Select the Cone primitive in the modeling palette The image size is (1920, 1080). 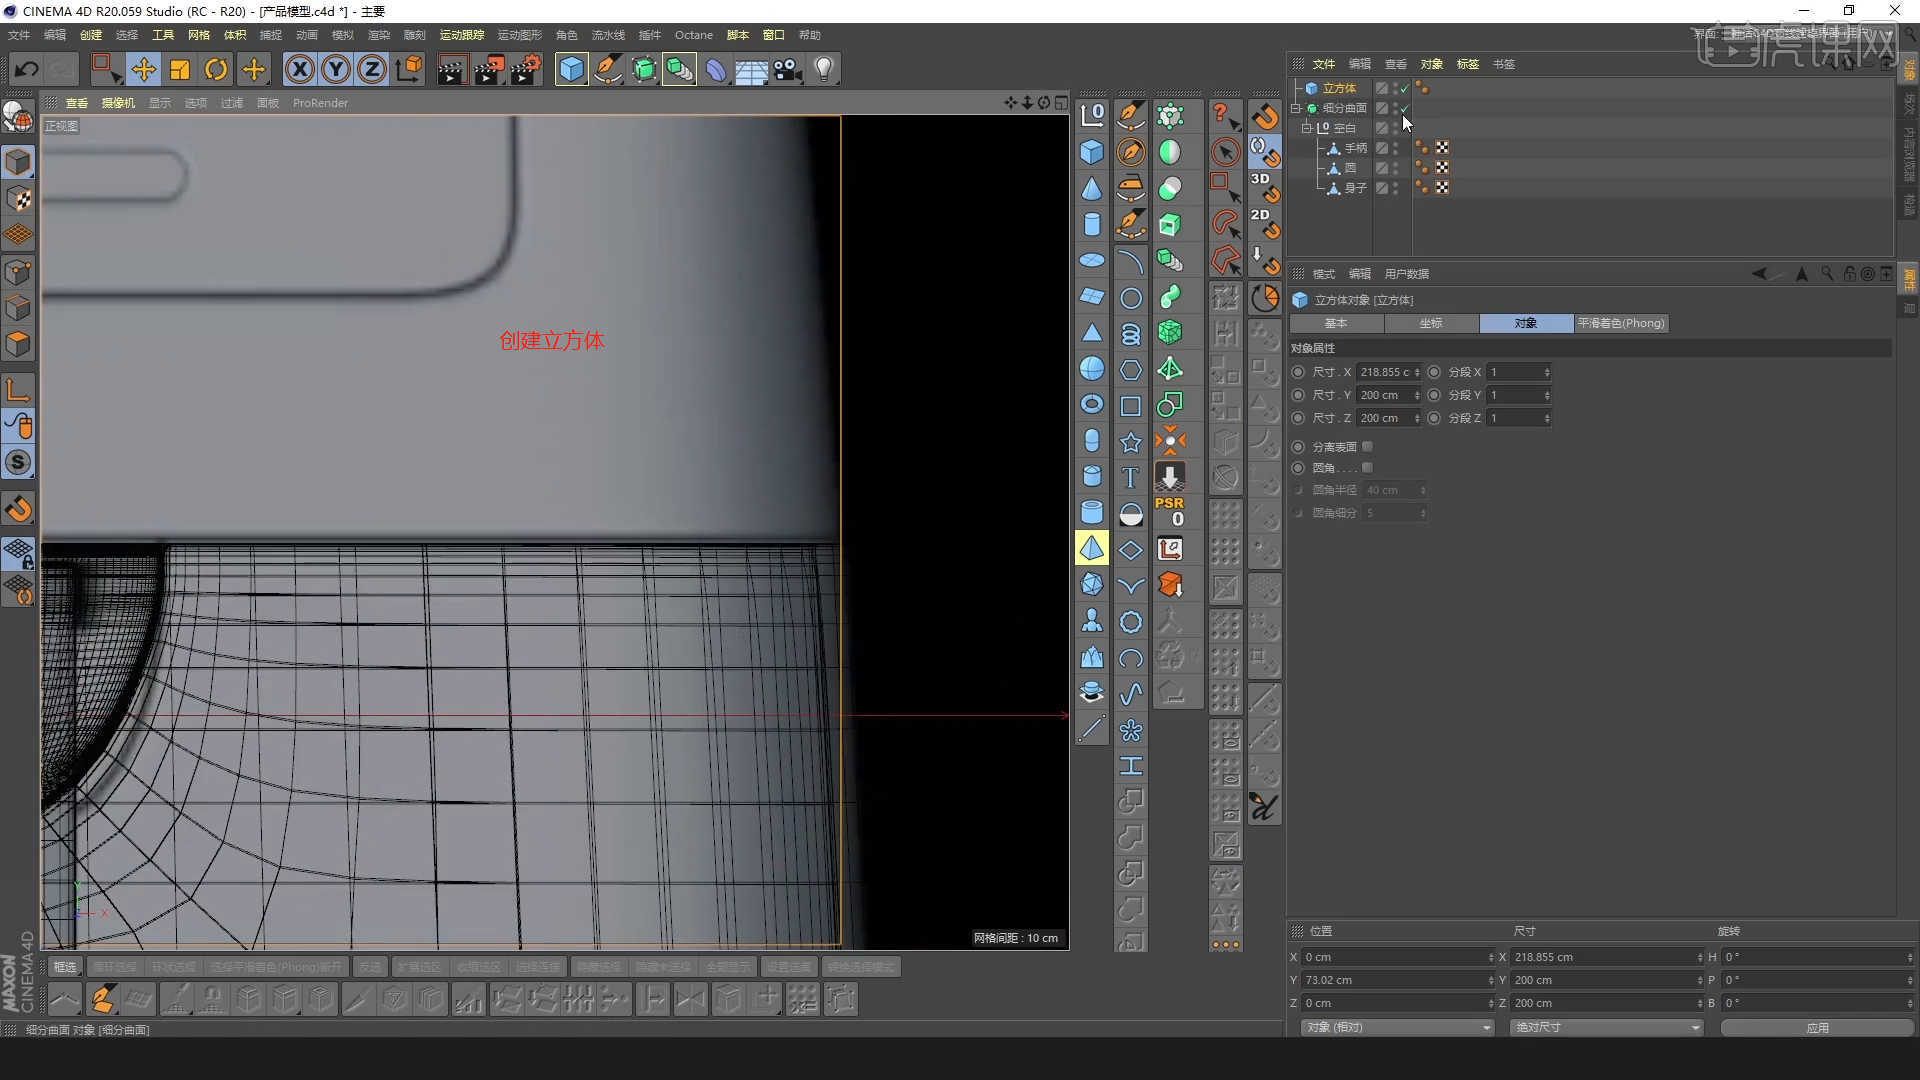pos(1092,188)
